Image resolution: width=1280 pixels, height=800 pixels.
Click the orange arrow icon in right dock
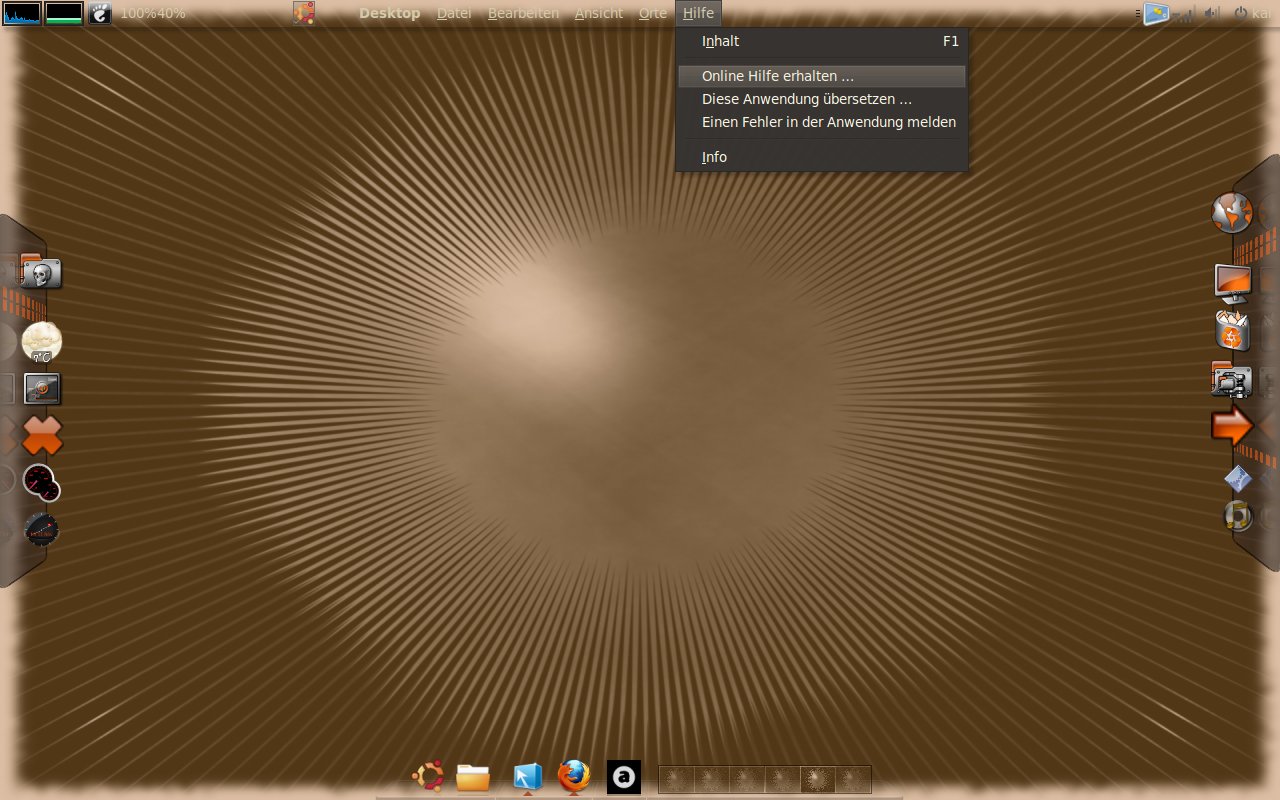pyautogui.click(x=1232, y=427)
